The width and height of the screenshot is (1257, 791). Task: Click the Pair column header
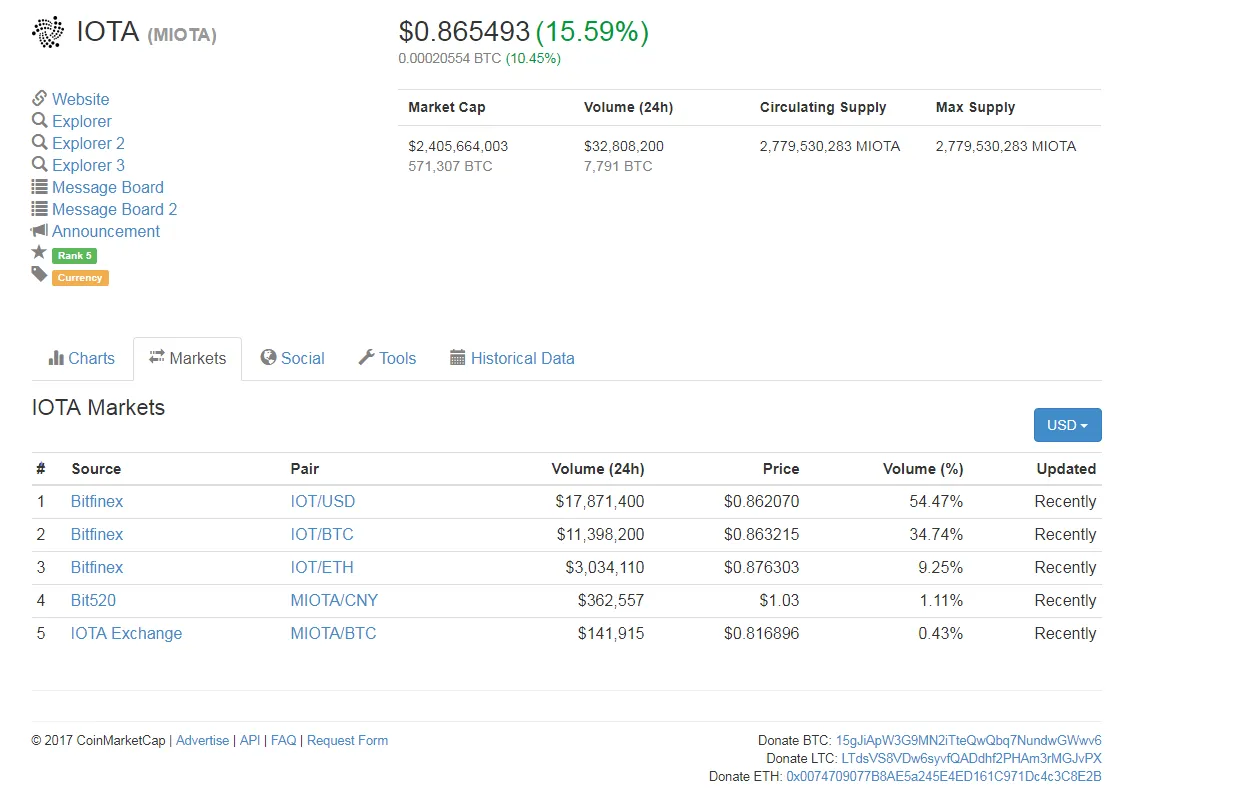305,468
